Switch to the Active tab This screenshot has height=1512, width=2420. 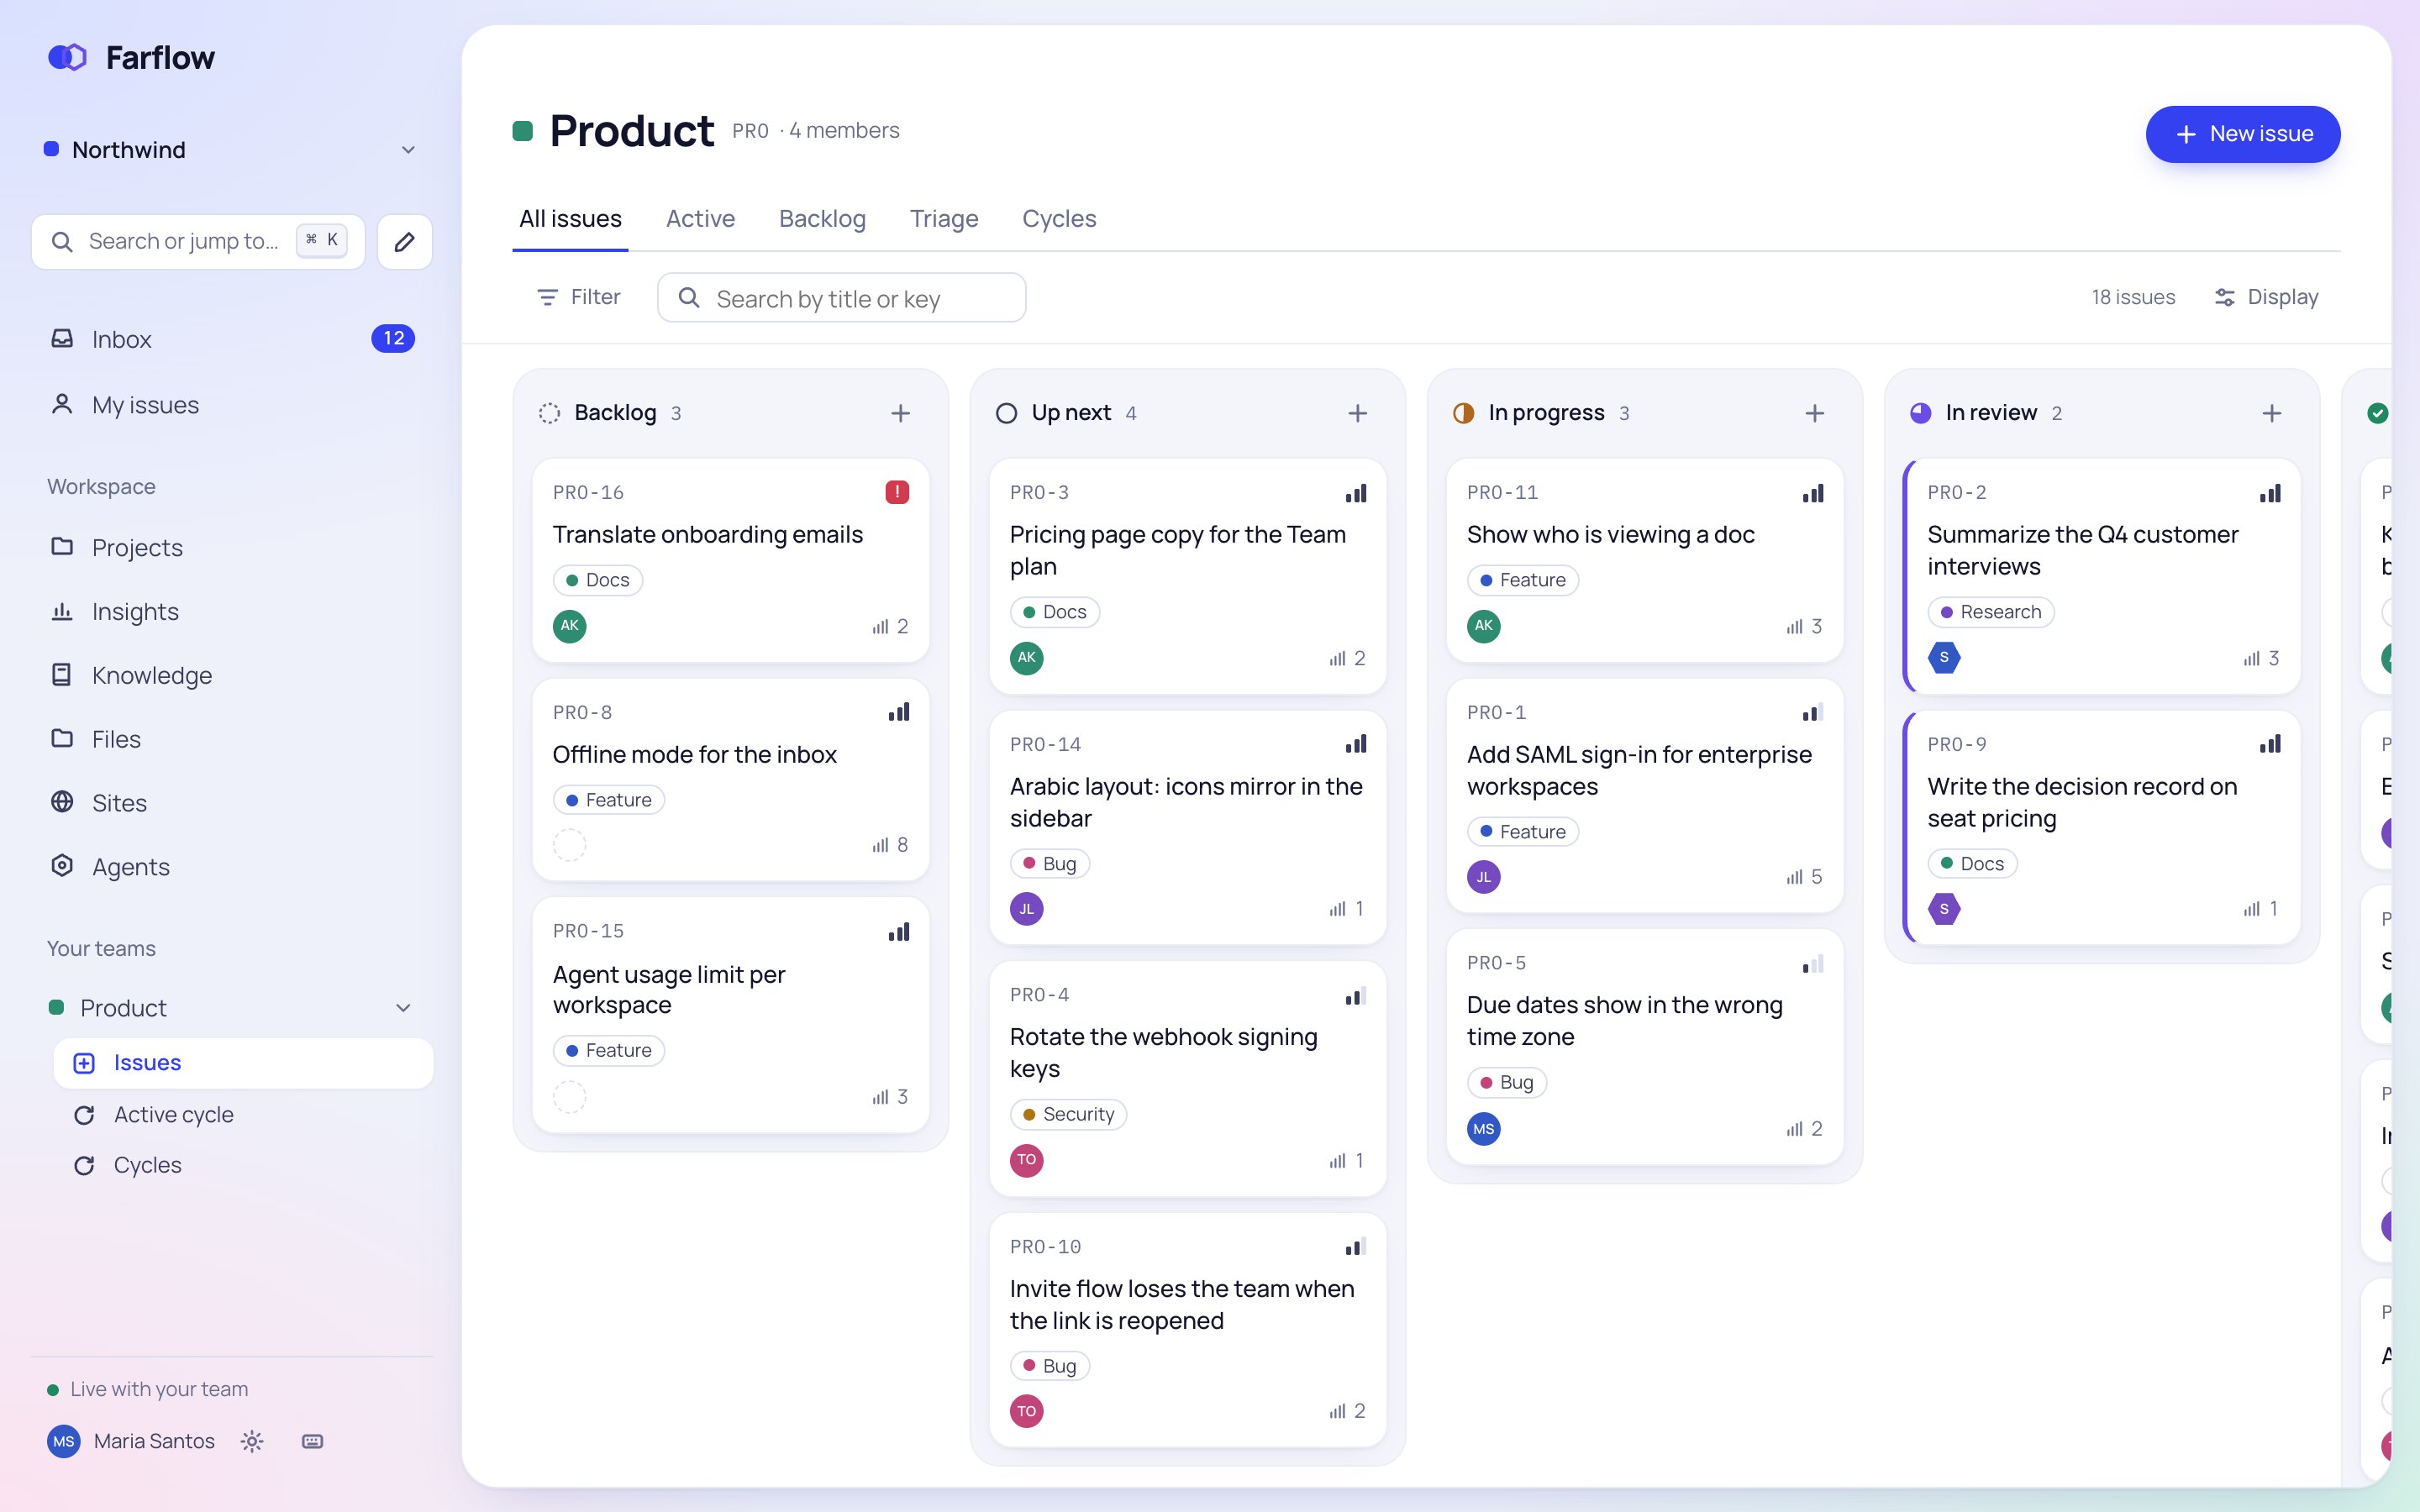pyautogui.click(x=700, y=219)
